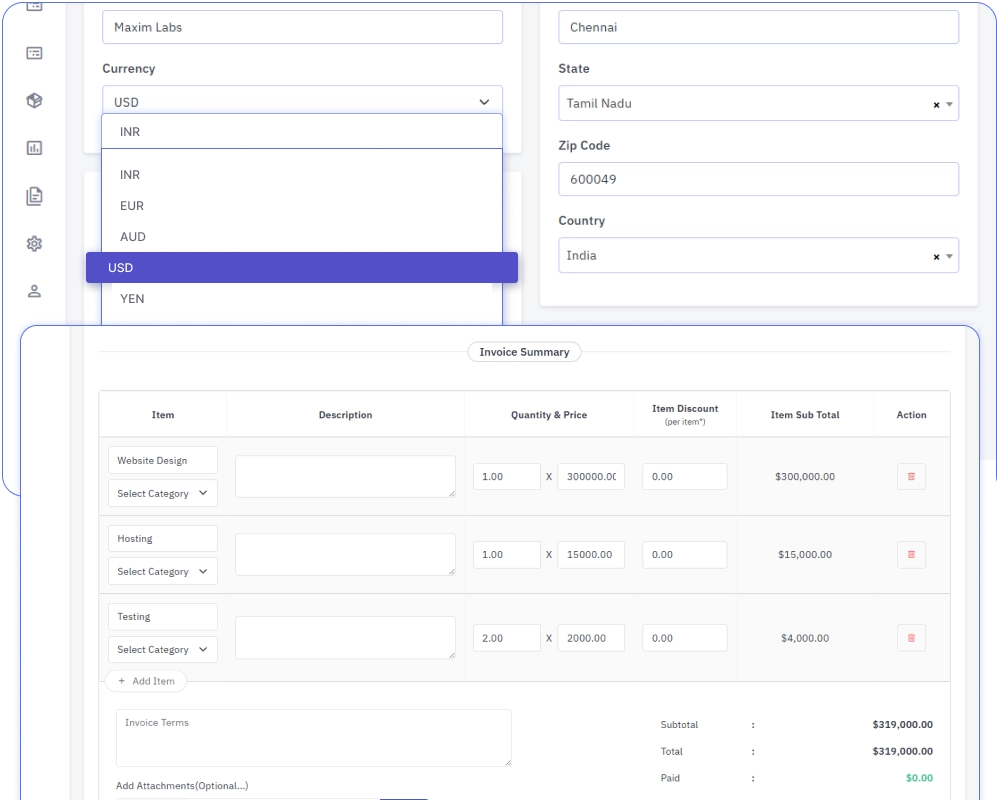Click the Website Design item name field

pyautogui.click(x=163, y=460)
